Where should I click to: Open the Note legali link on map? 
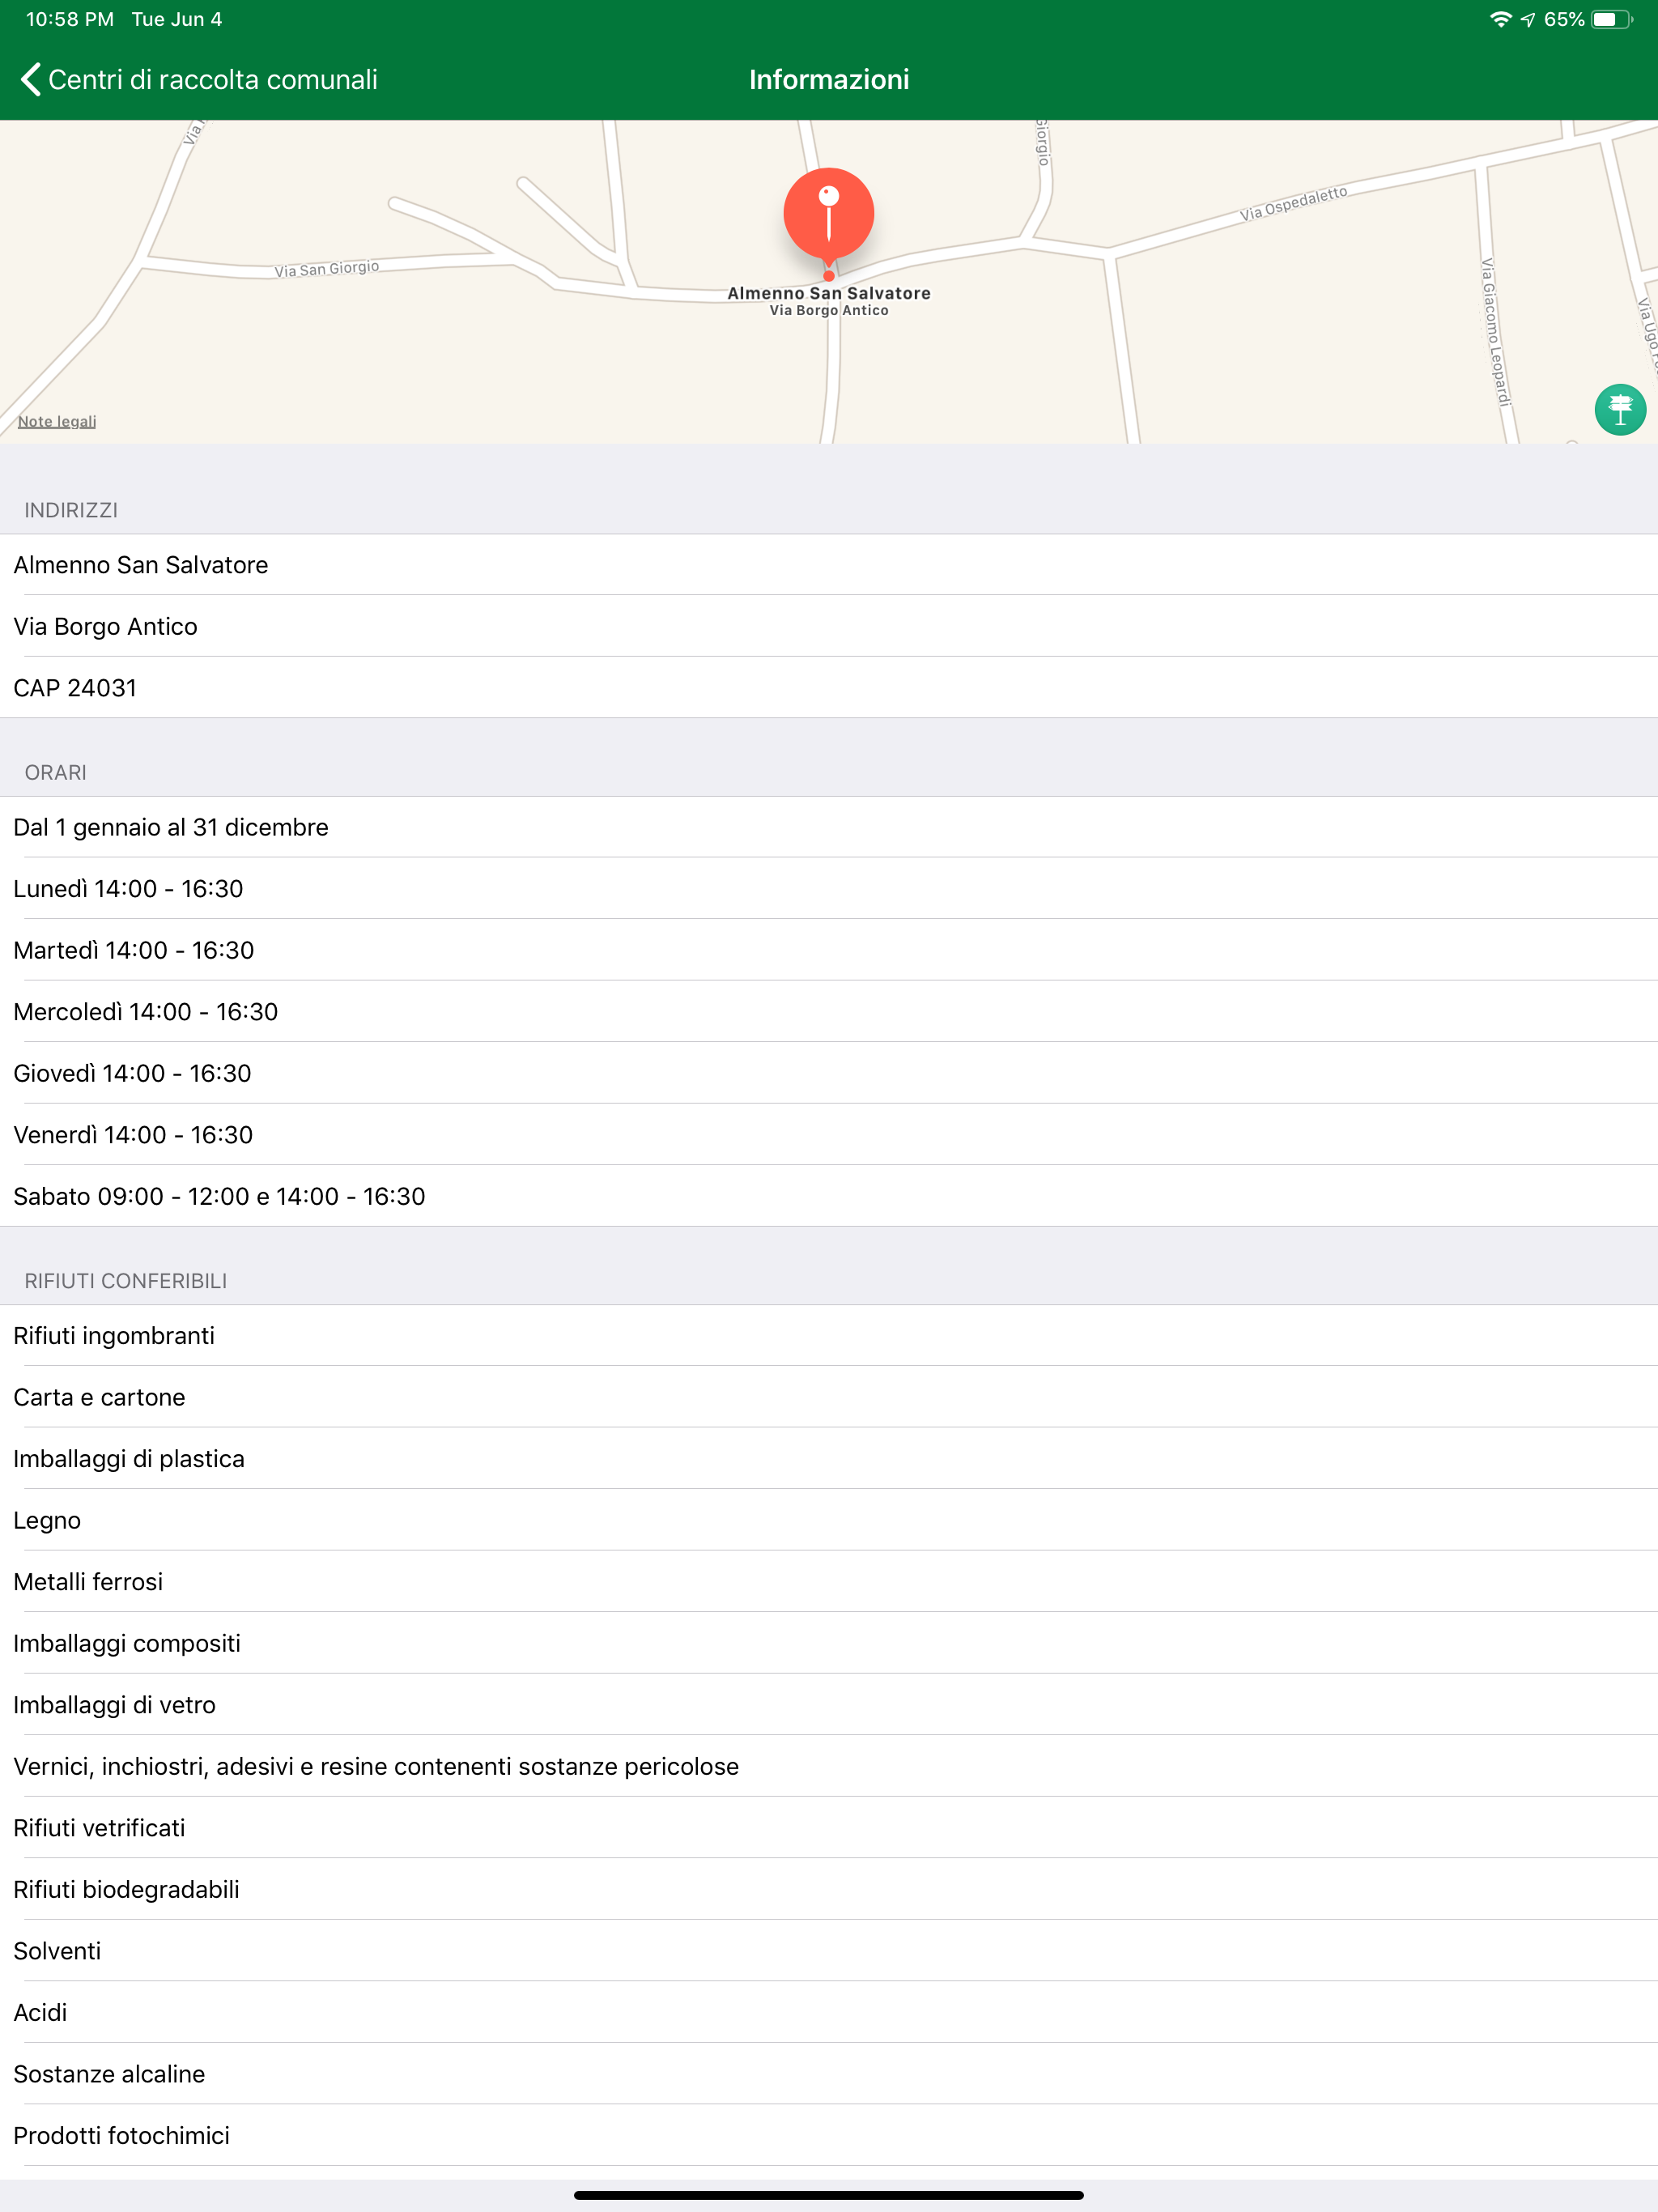click(x=57, y=421)
